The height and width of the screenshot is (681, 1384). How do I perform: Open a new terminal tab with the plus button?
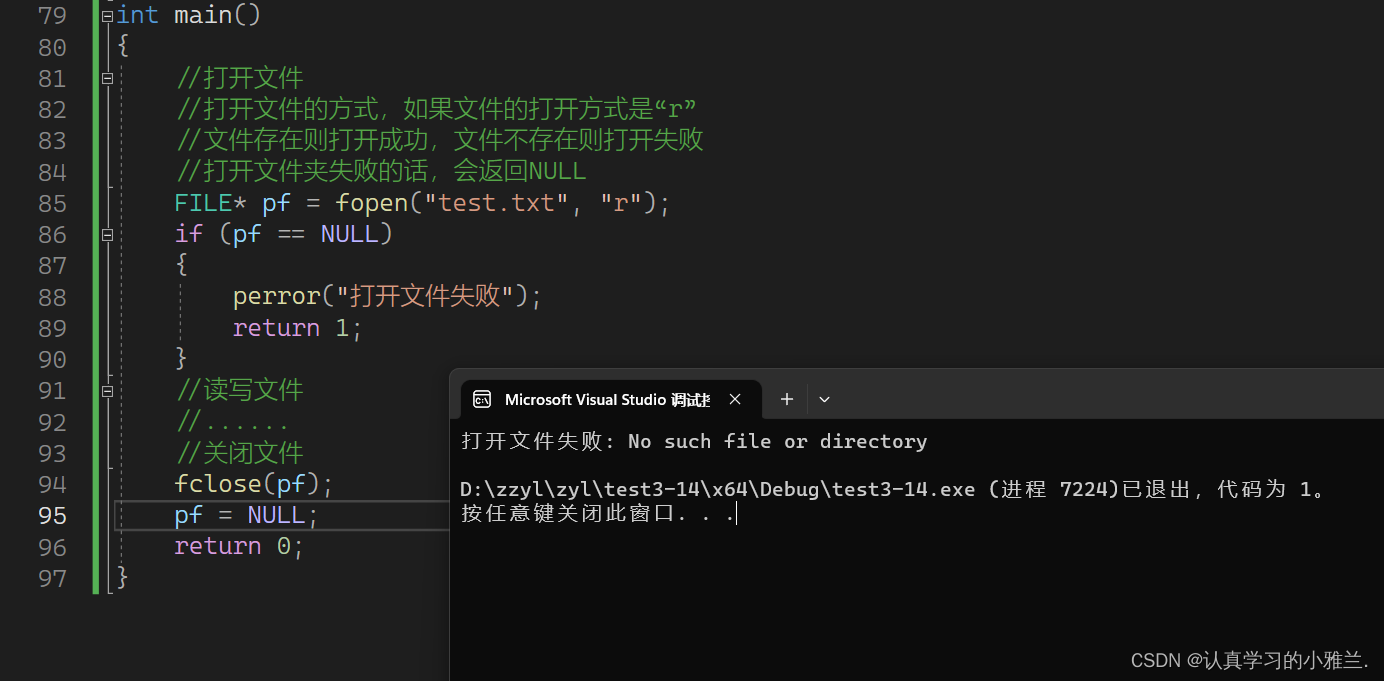click(x=787, y=399)
